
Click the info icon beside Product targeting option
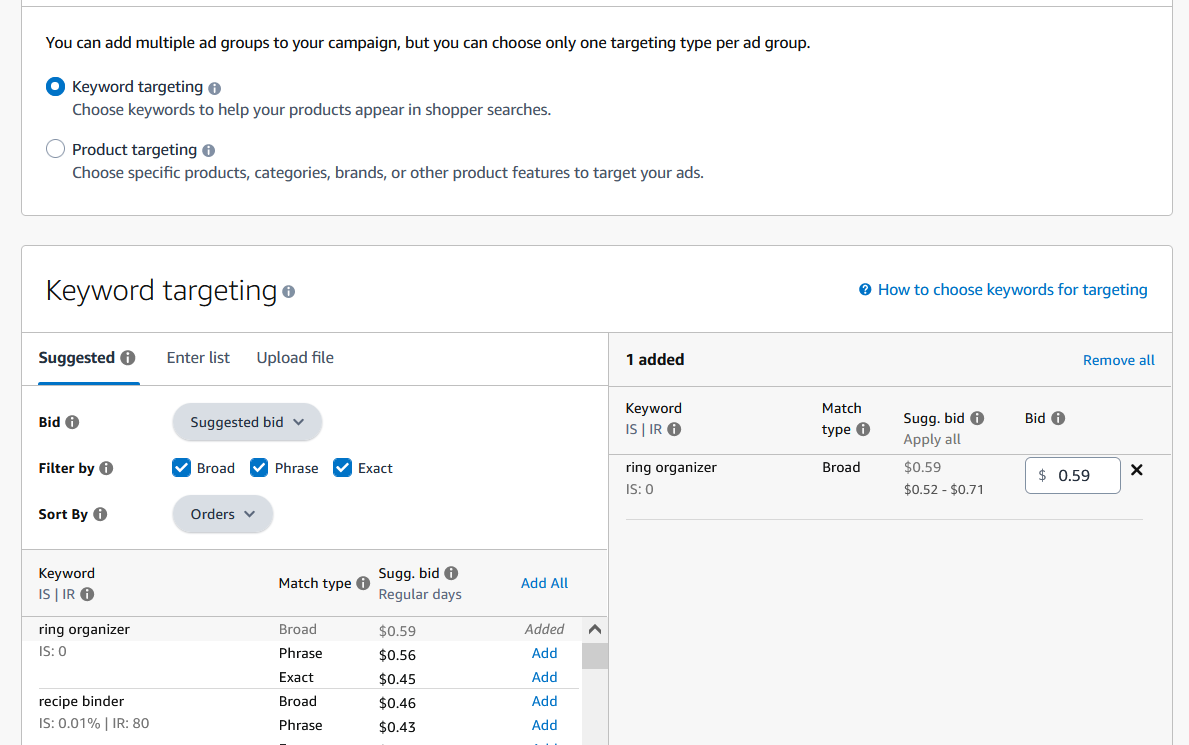(208, 148)
